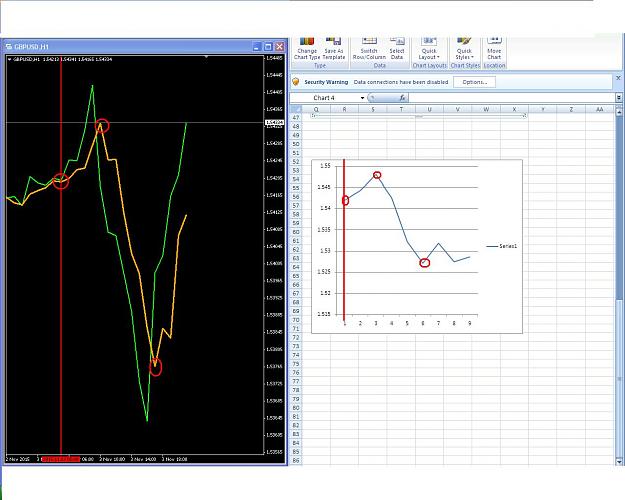Image resolution: width=625 pixels, height=500 pixels.
Task: Select column T header
Action: click(401, 109)
